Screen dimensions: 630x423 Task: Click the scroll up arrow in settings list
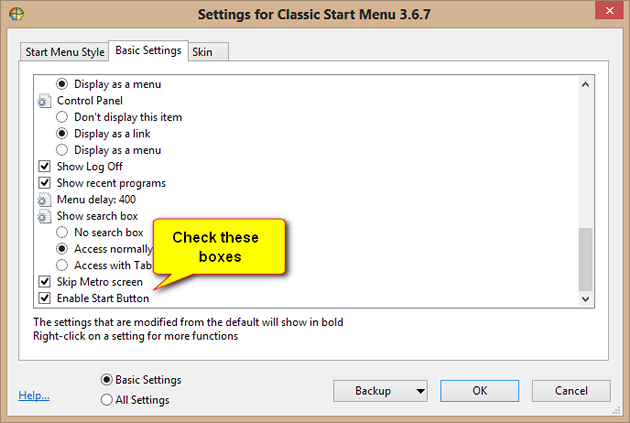pos(585,84)
